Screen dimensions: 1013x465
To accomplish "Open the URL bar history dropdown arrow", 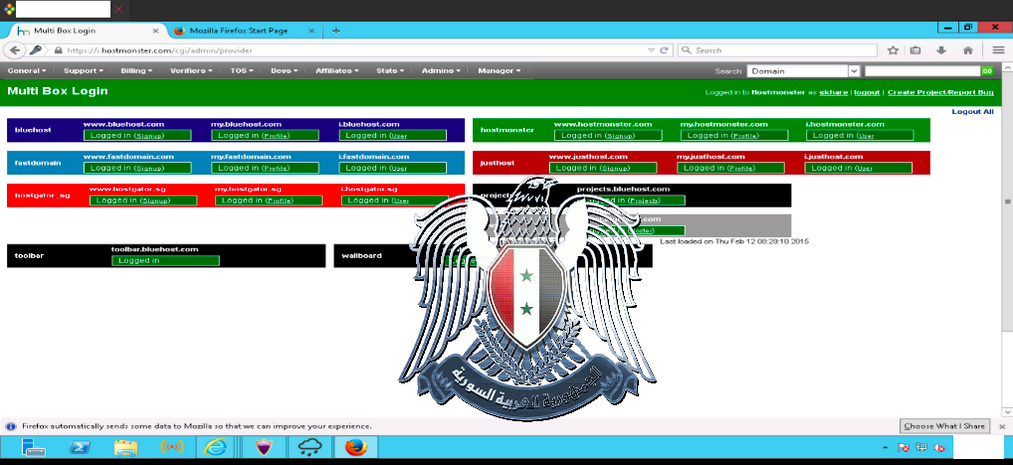I will click(651, 50).
